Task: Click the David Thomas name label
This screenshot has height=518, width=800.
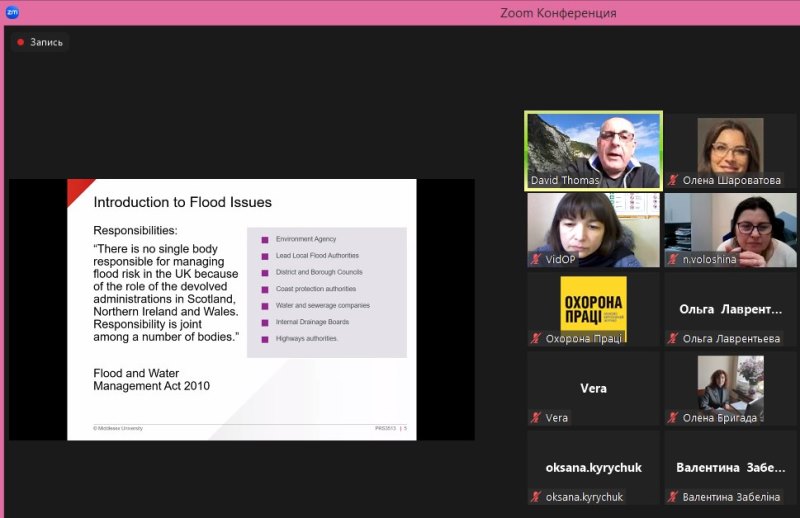Action: point(565,180)
